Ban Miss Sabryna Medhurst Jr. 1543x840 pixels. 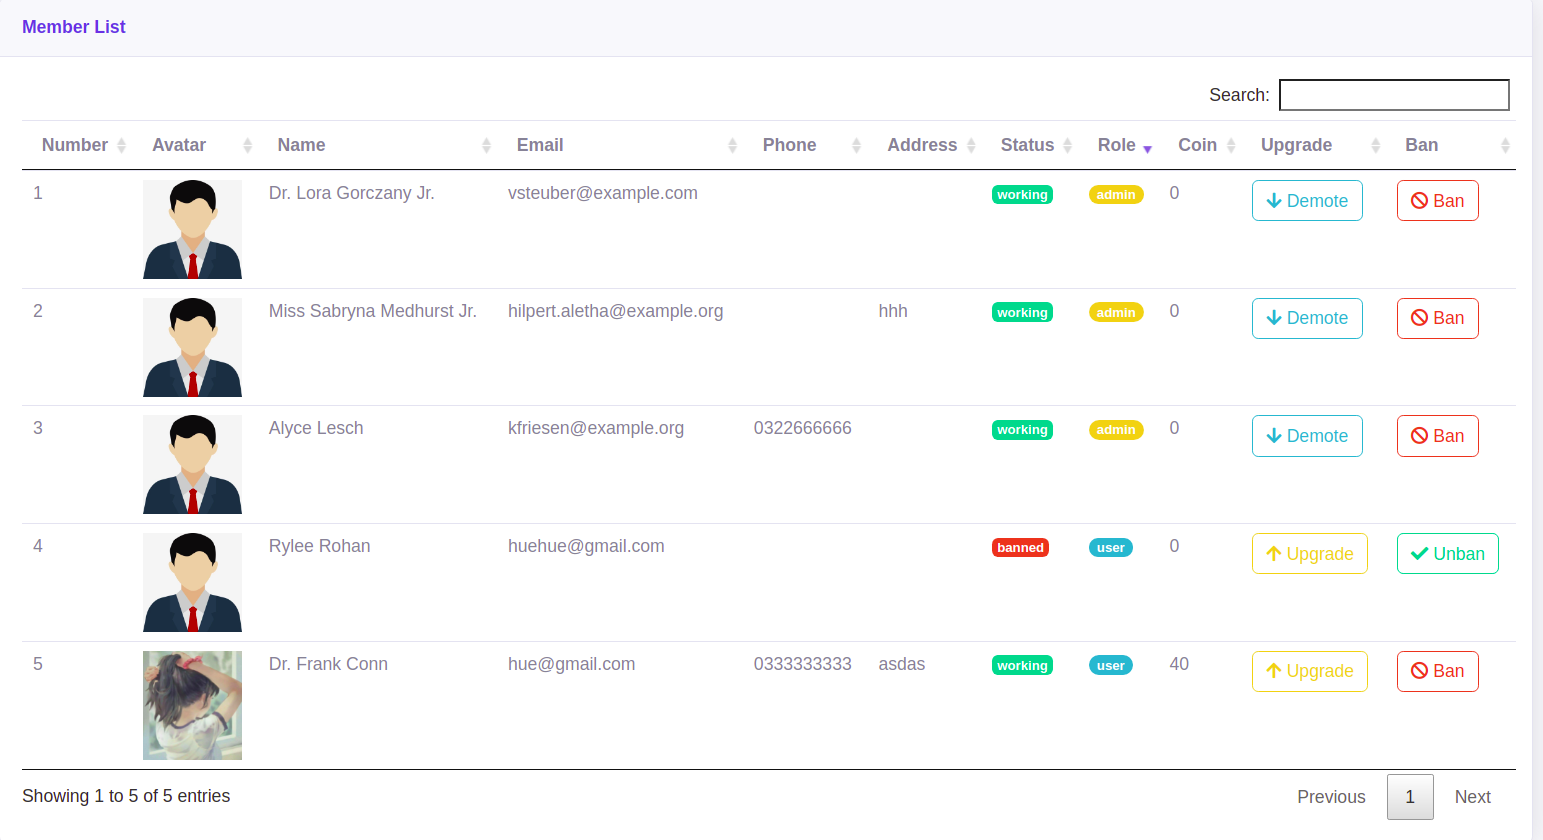tap(1437, 318)
